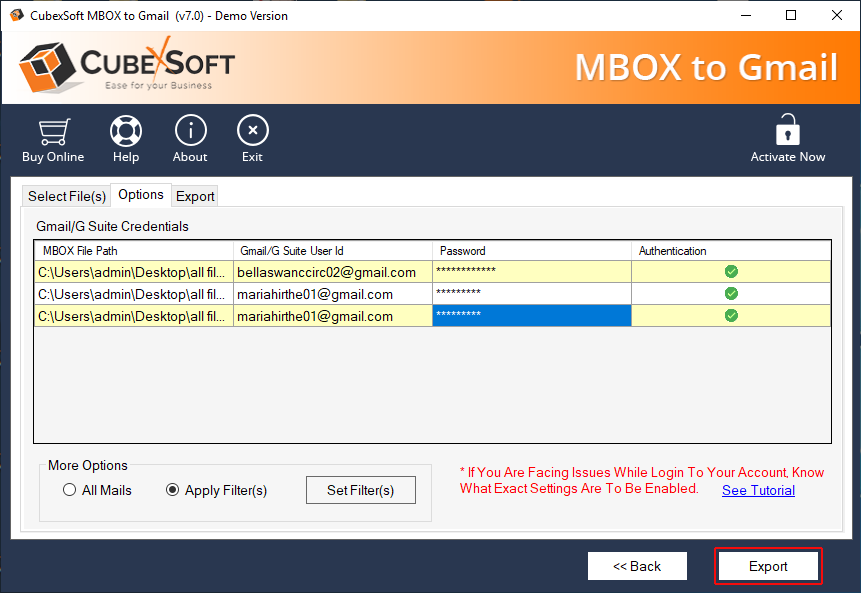Image resolution: width=861 pixels, height=593 pixels.
Task: Switch to the Select File(s) tab
Action: tap(67, 196)
